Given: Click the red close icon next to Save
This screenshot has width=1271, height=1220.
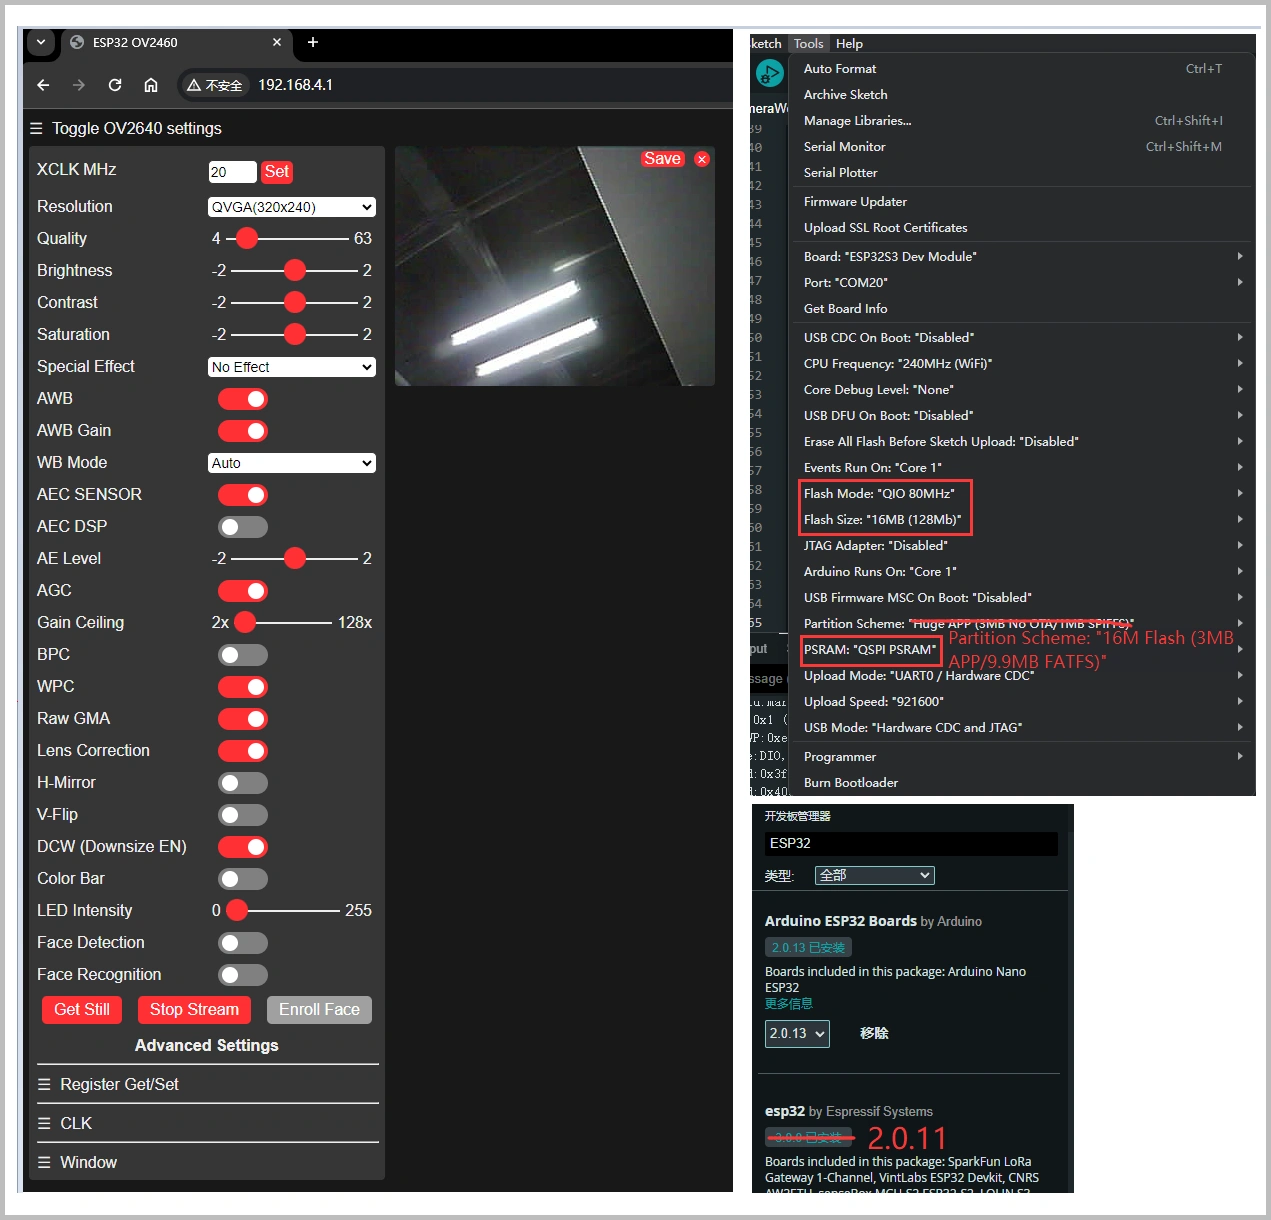Looking at the screenshot, I should pos(701,159).
